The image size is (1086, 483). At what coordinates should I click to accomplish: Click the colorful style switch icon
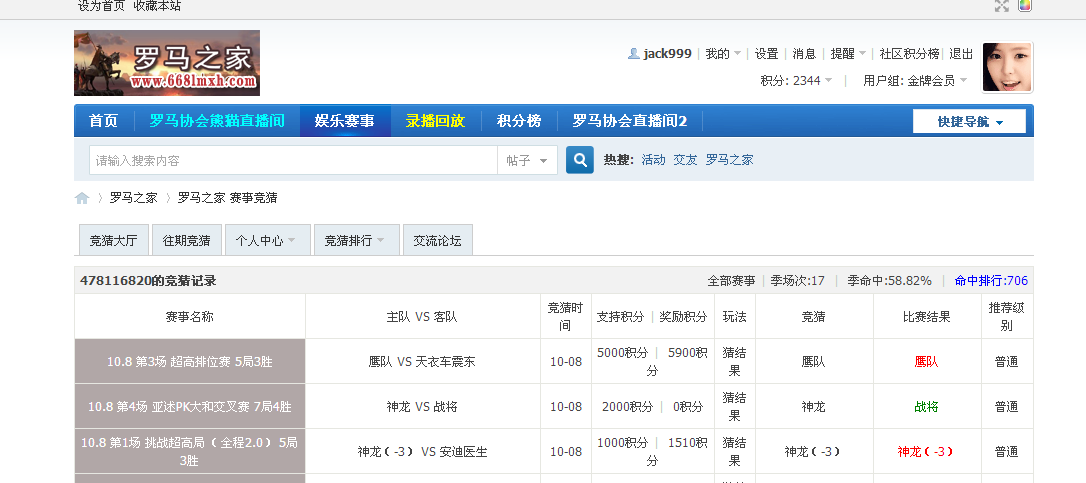[1025, 6]
